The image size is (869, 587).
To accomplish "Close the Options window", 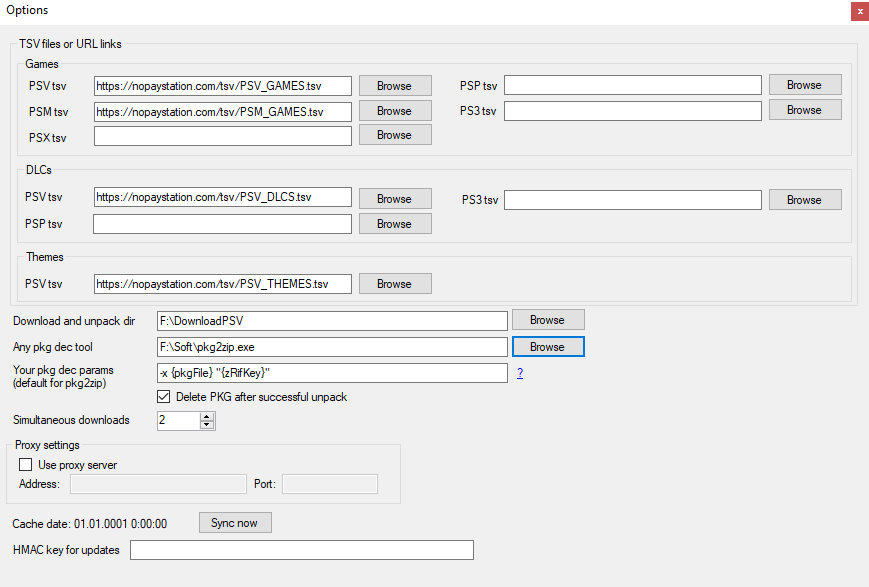I will [859, 11].
